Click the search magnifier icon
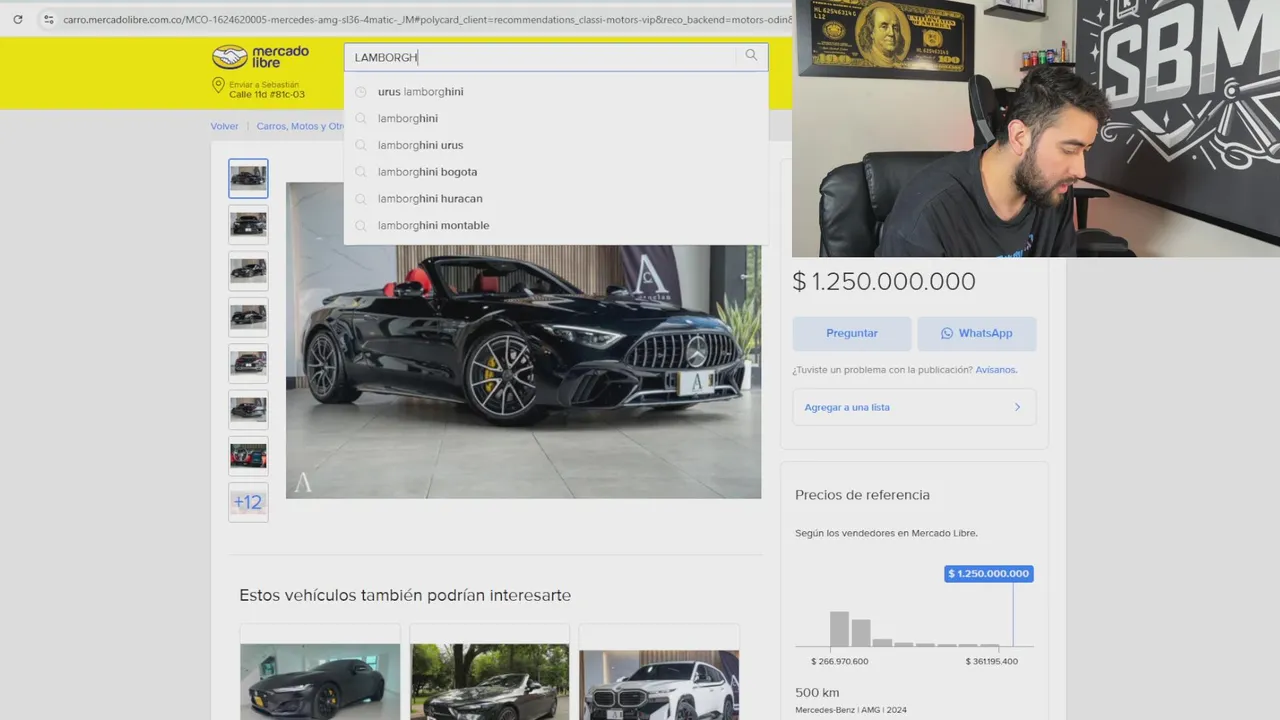Viewport: 1280px width, 720px height. click(751, 56)
